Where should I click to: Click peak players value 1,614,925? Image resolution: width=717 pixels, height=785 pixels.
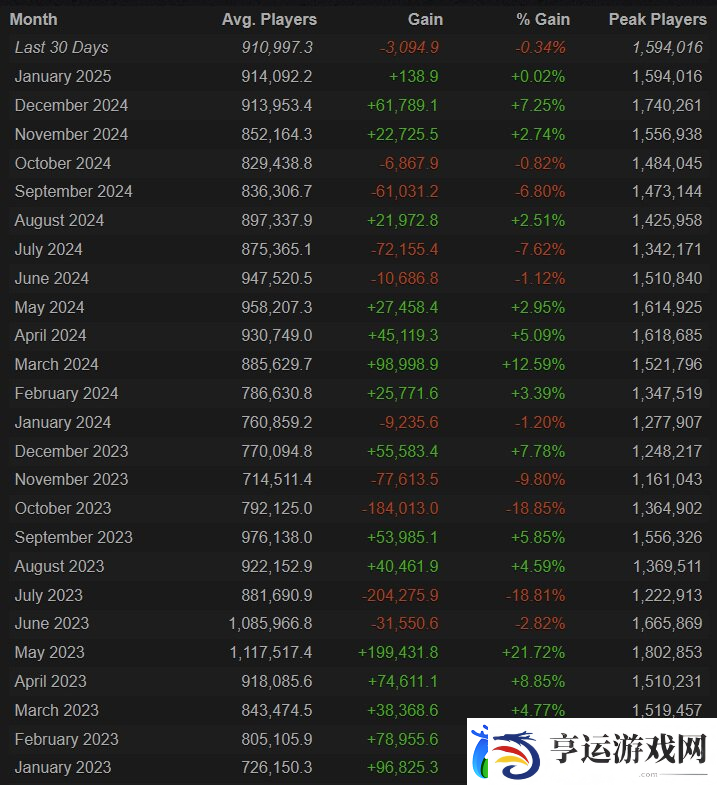pyautogui.click(x=667, y=308)
